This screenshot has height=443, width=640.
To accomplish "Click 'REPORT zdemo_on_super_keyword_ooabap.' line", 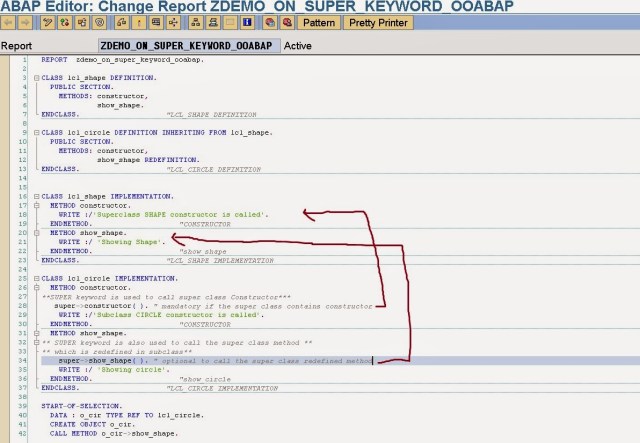I will (122, 60).
